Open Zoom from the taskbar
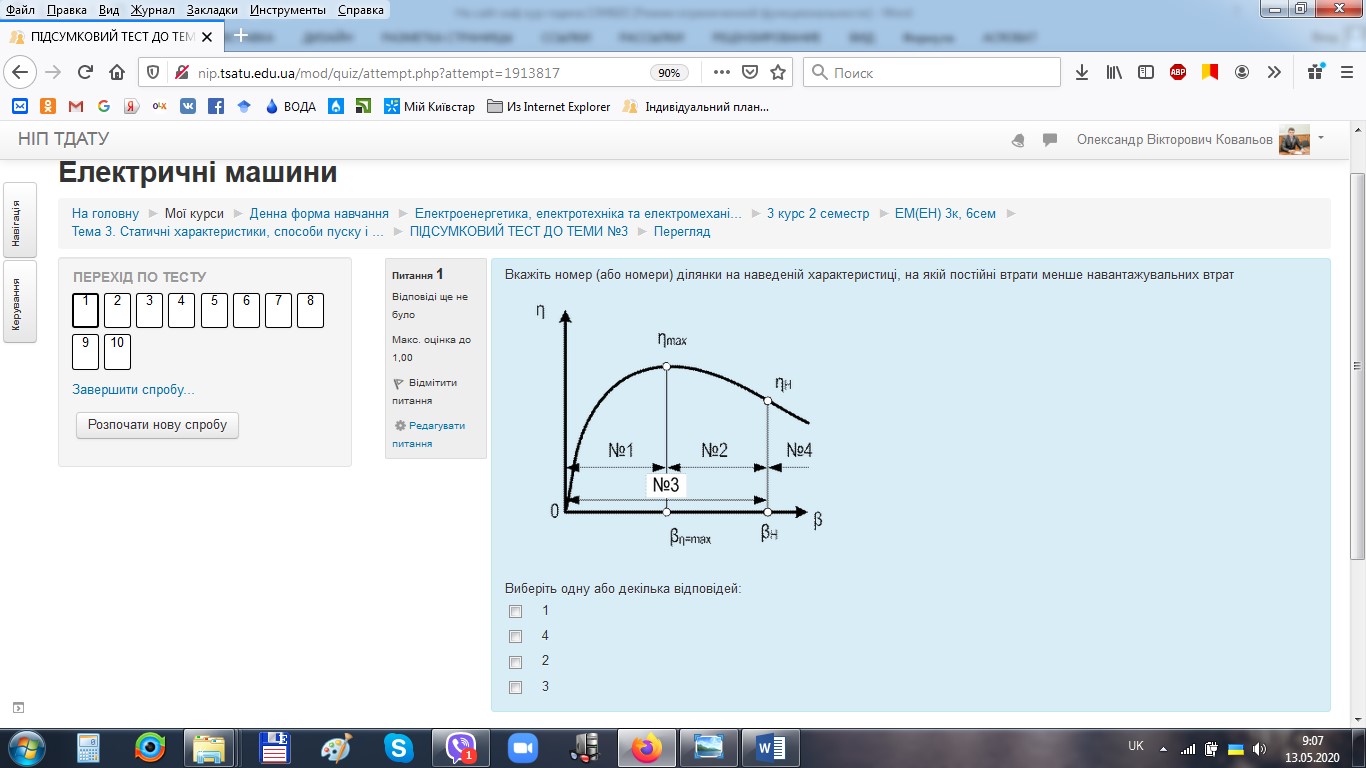 (522, 747)
